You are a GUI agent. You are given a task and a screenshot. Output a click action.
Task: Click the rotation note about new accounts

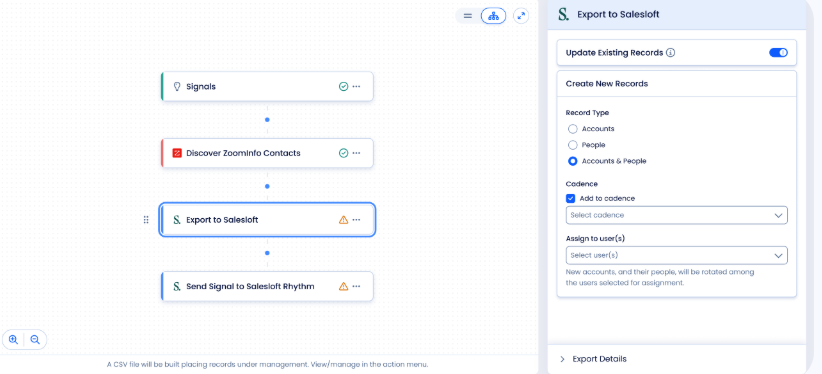click(x=659, y=277)
